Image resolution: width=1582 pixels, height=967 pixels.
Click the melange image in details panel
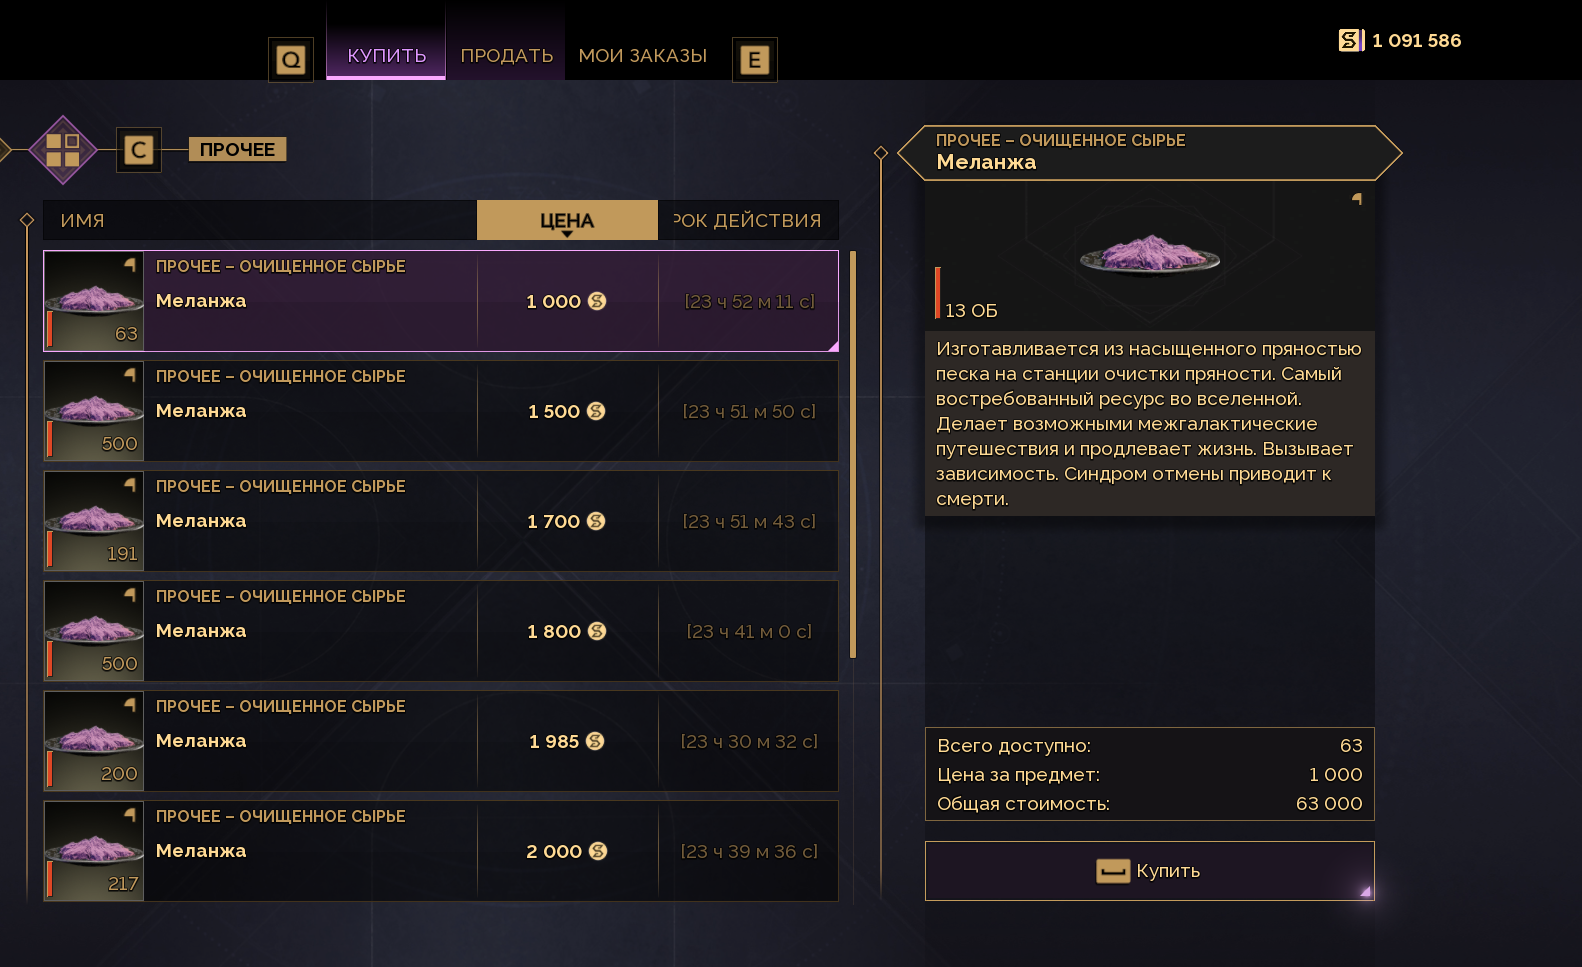coord(1149,254)
